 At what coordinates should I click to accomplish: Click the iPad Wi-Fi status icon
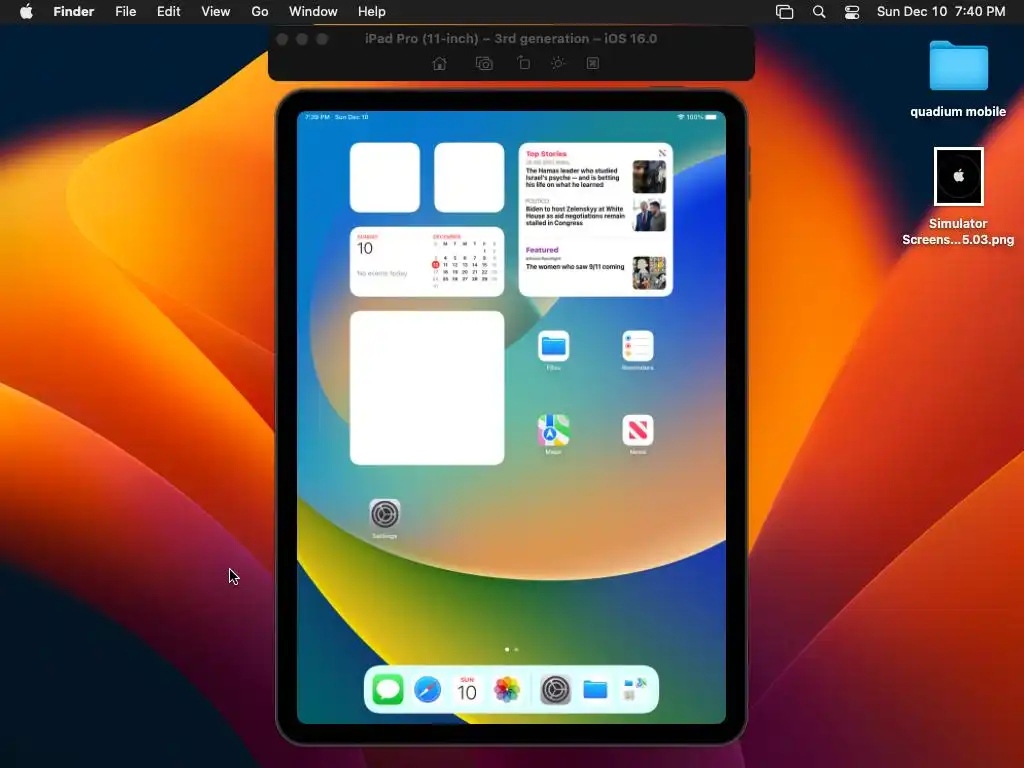tap(680, 117)
